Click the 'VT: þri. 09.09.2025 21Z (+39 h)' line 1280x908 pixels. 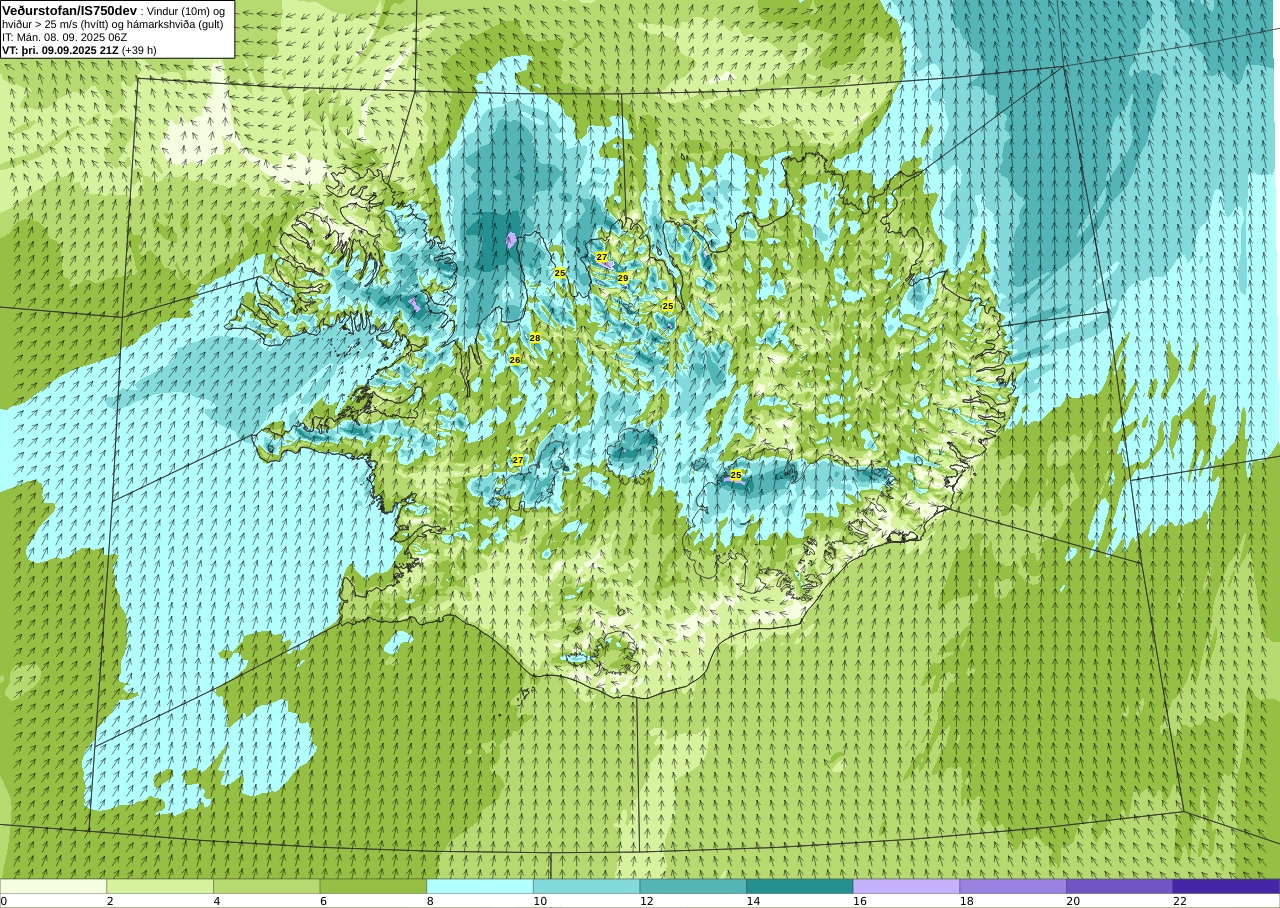(x=79, y=50)
